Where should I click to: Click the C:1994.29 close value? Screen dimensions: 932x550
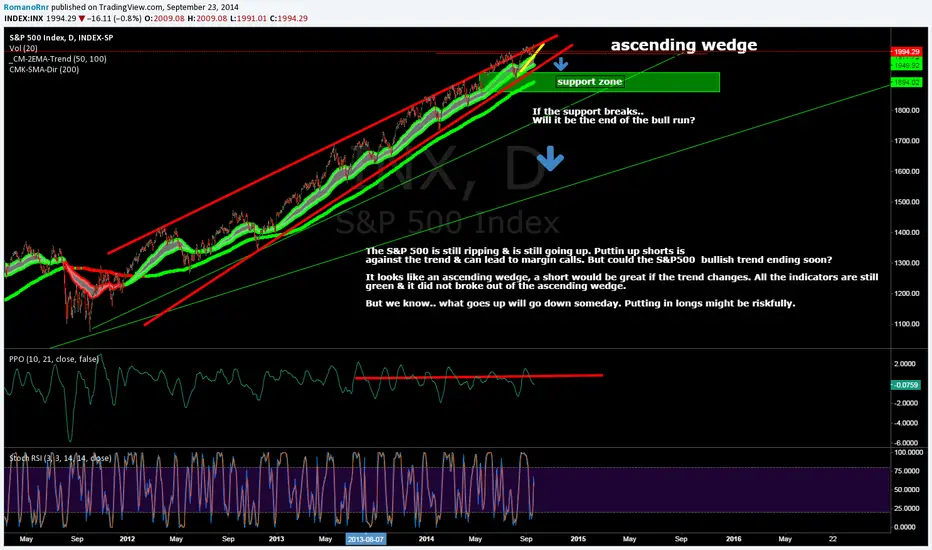289,18
